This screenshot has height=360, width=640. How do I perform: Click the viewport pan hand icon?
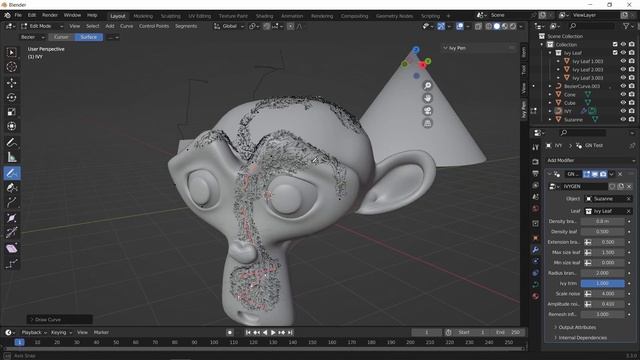pyautogui.click(x=427, y=98)
